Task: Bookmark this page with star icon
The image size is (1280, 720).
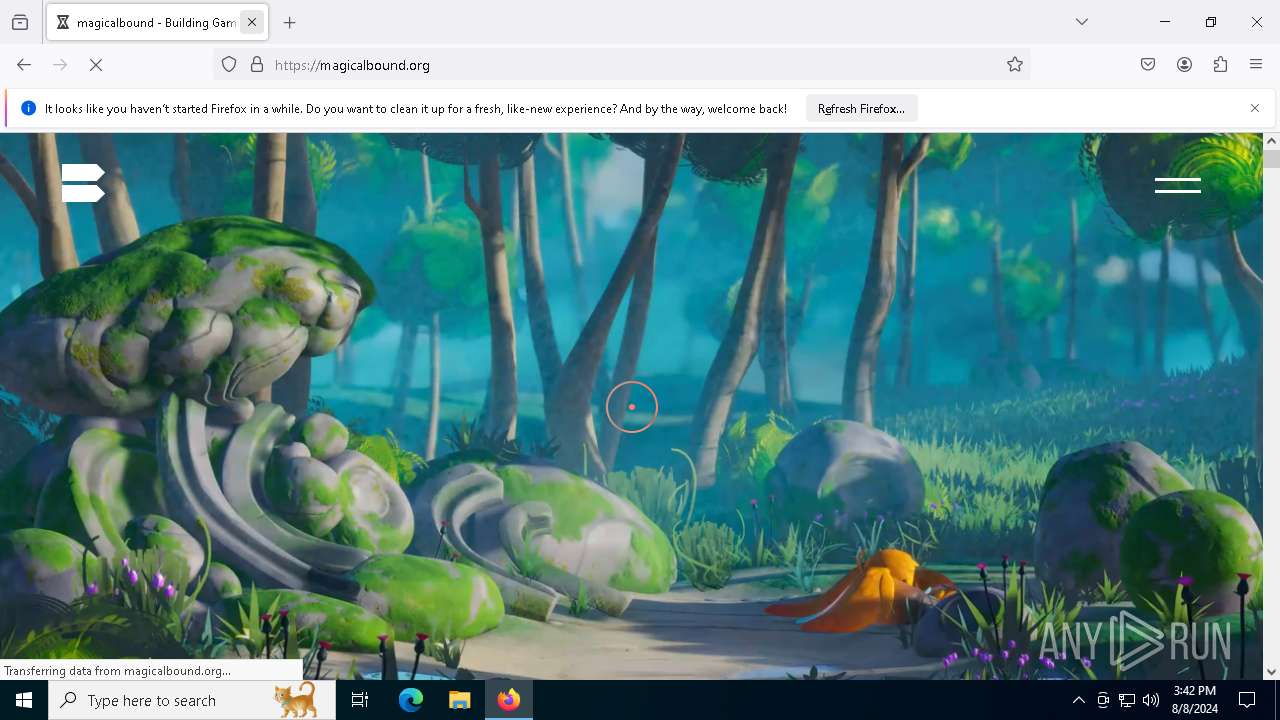Action: (1015, 65)
